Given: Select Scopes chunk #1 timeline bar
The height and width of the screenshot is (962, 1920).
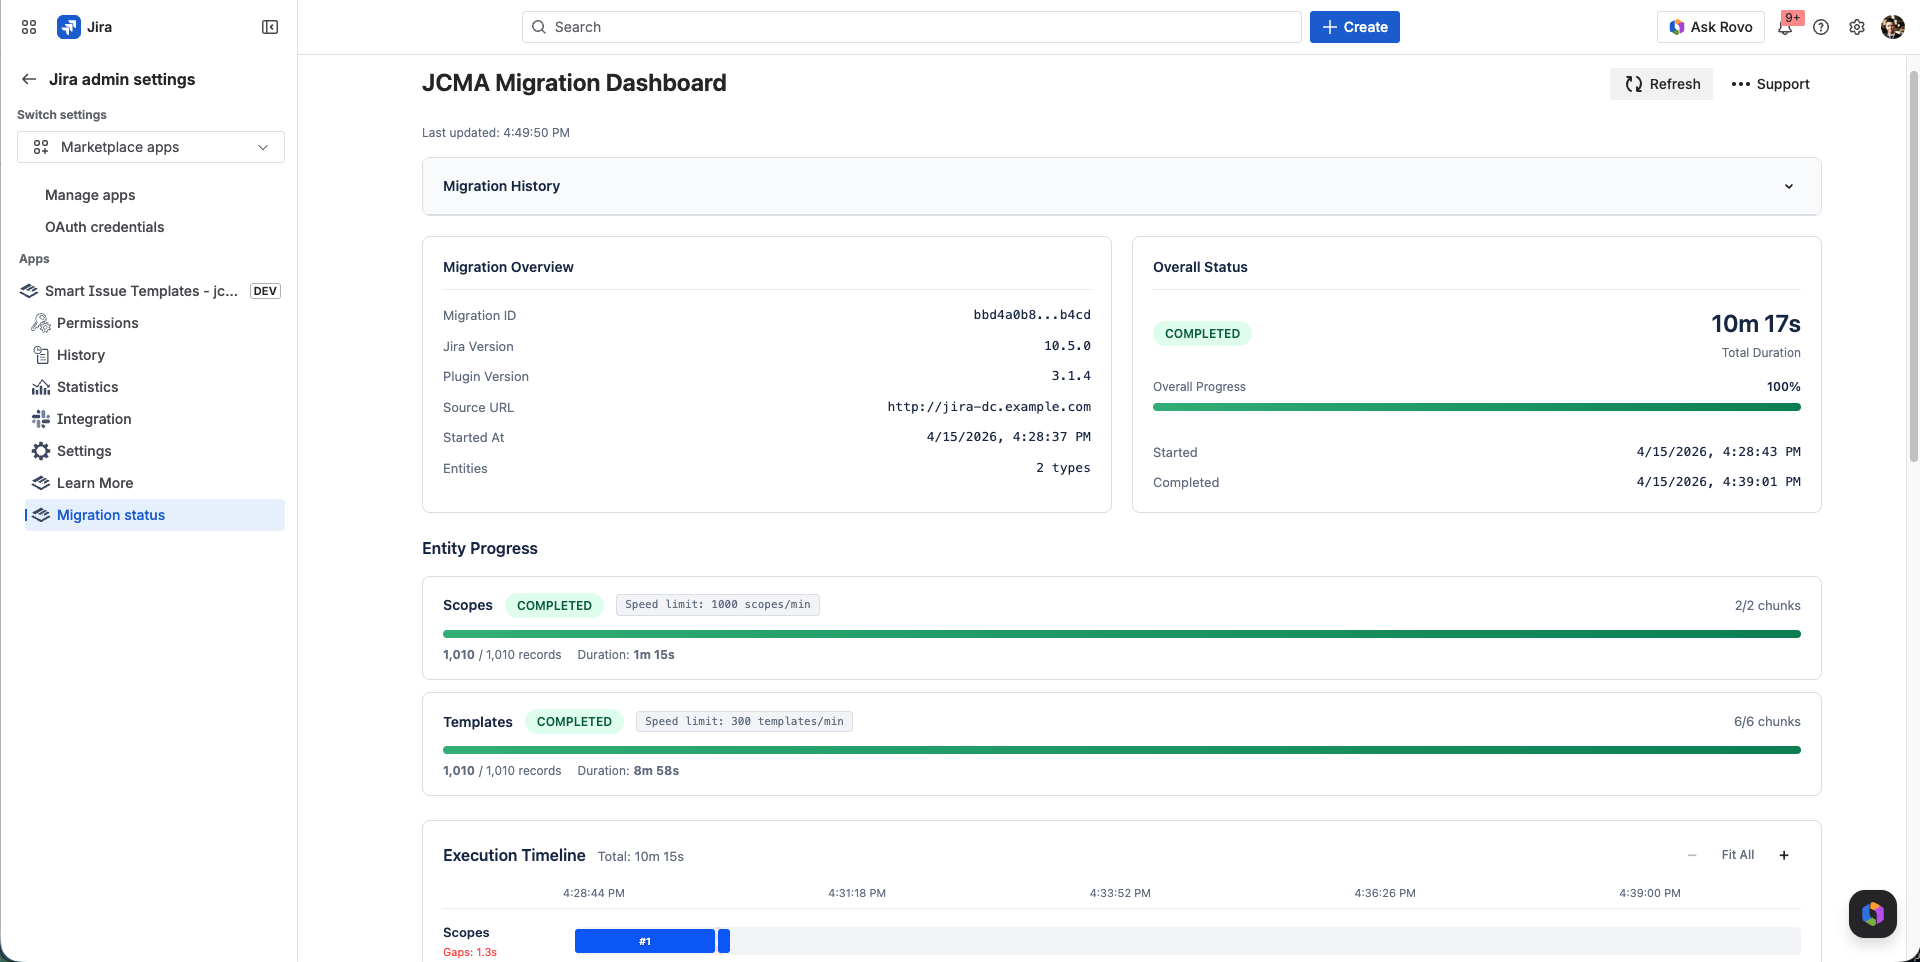Looking at the screenshot, I should click(645, 941).
